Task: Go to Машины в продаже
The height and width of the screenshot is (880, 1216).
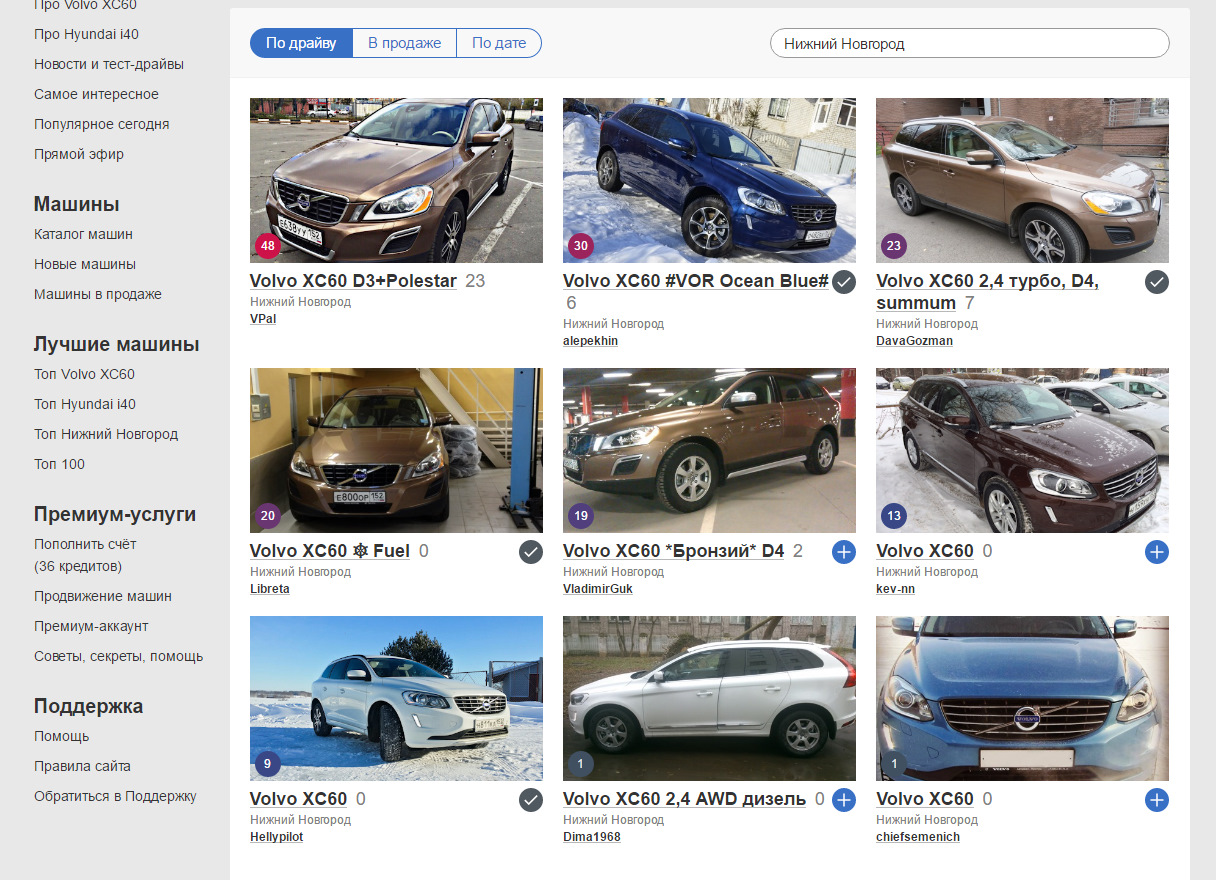Action: (x=98, y=294)
